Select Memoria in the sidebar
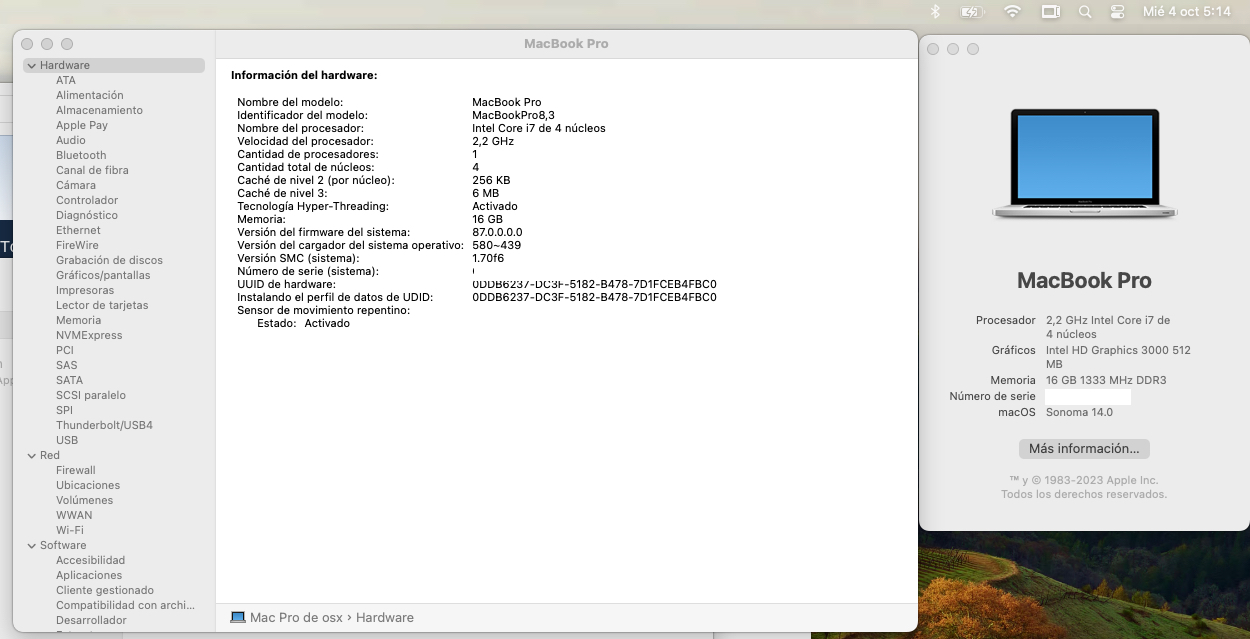 coord(78,320)
